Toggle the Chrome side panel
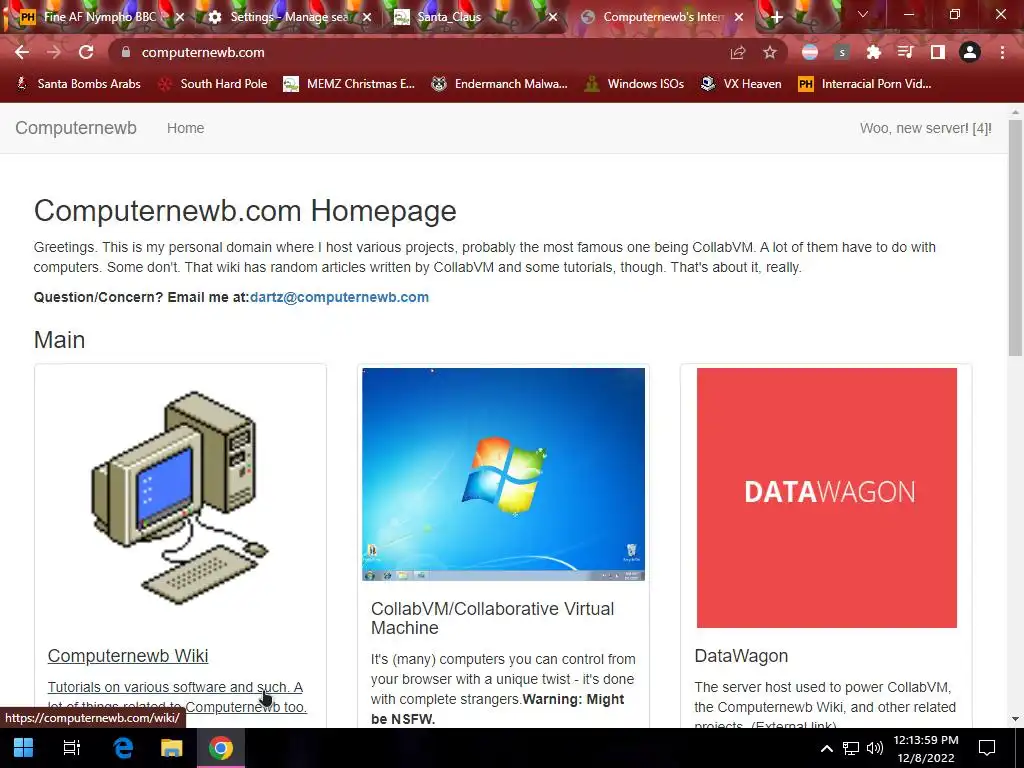The width and height of the screenshot is (1024, 768). (x=938, y=52)
